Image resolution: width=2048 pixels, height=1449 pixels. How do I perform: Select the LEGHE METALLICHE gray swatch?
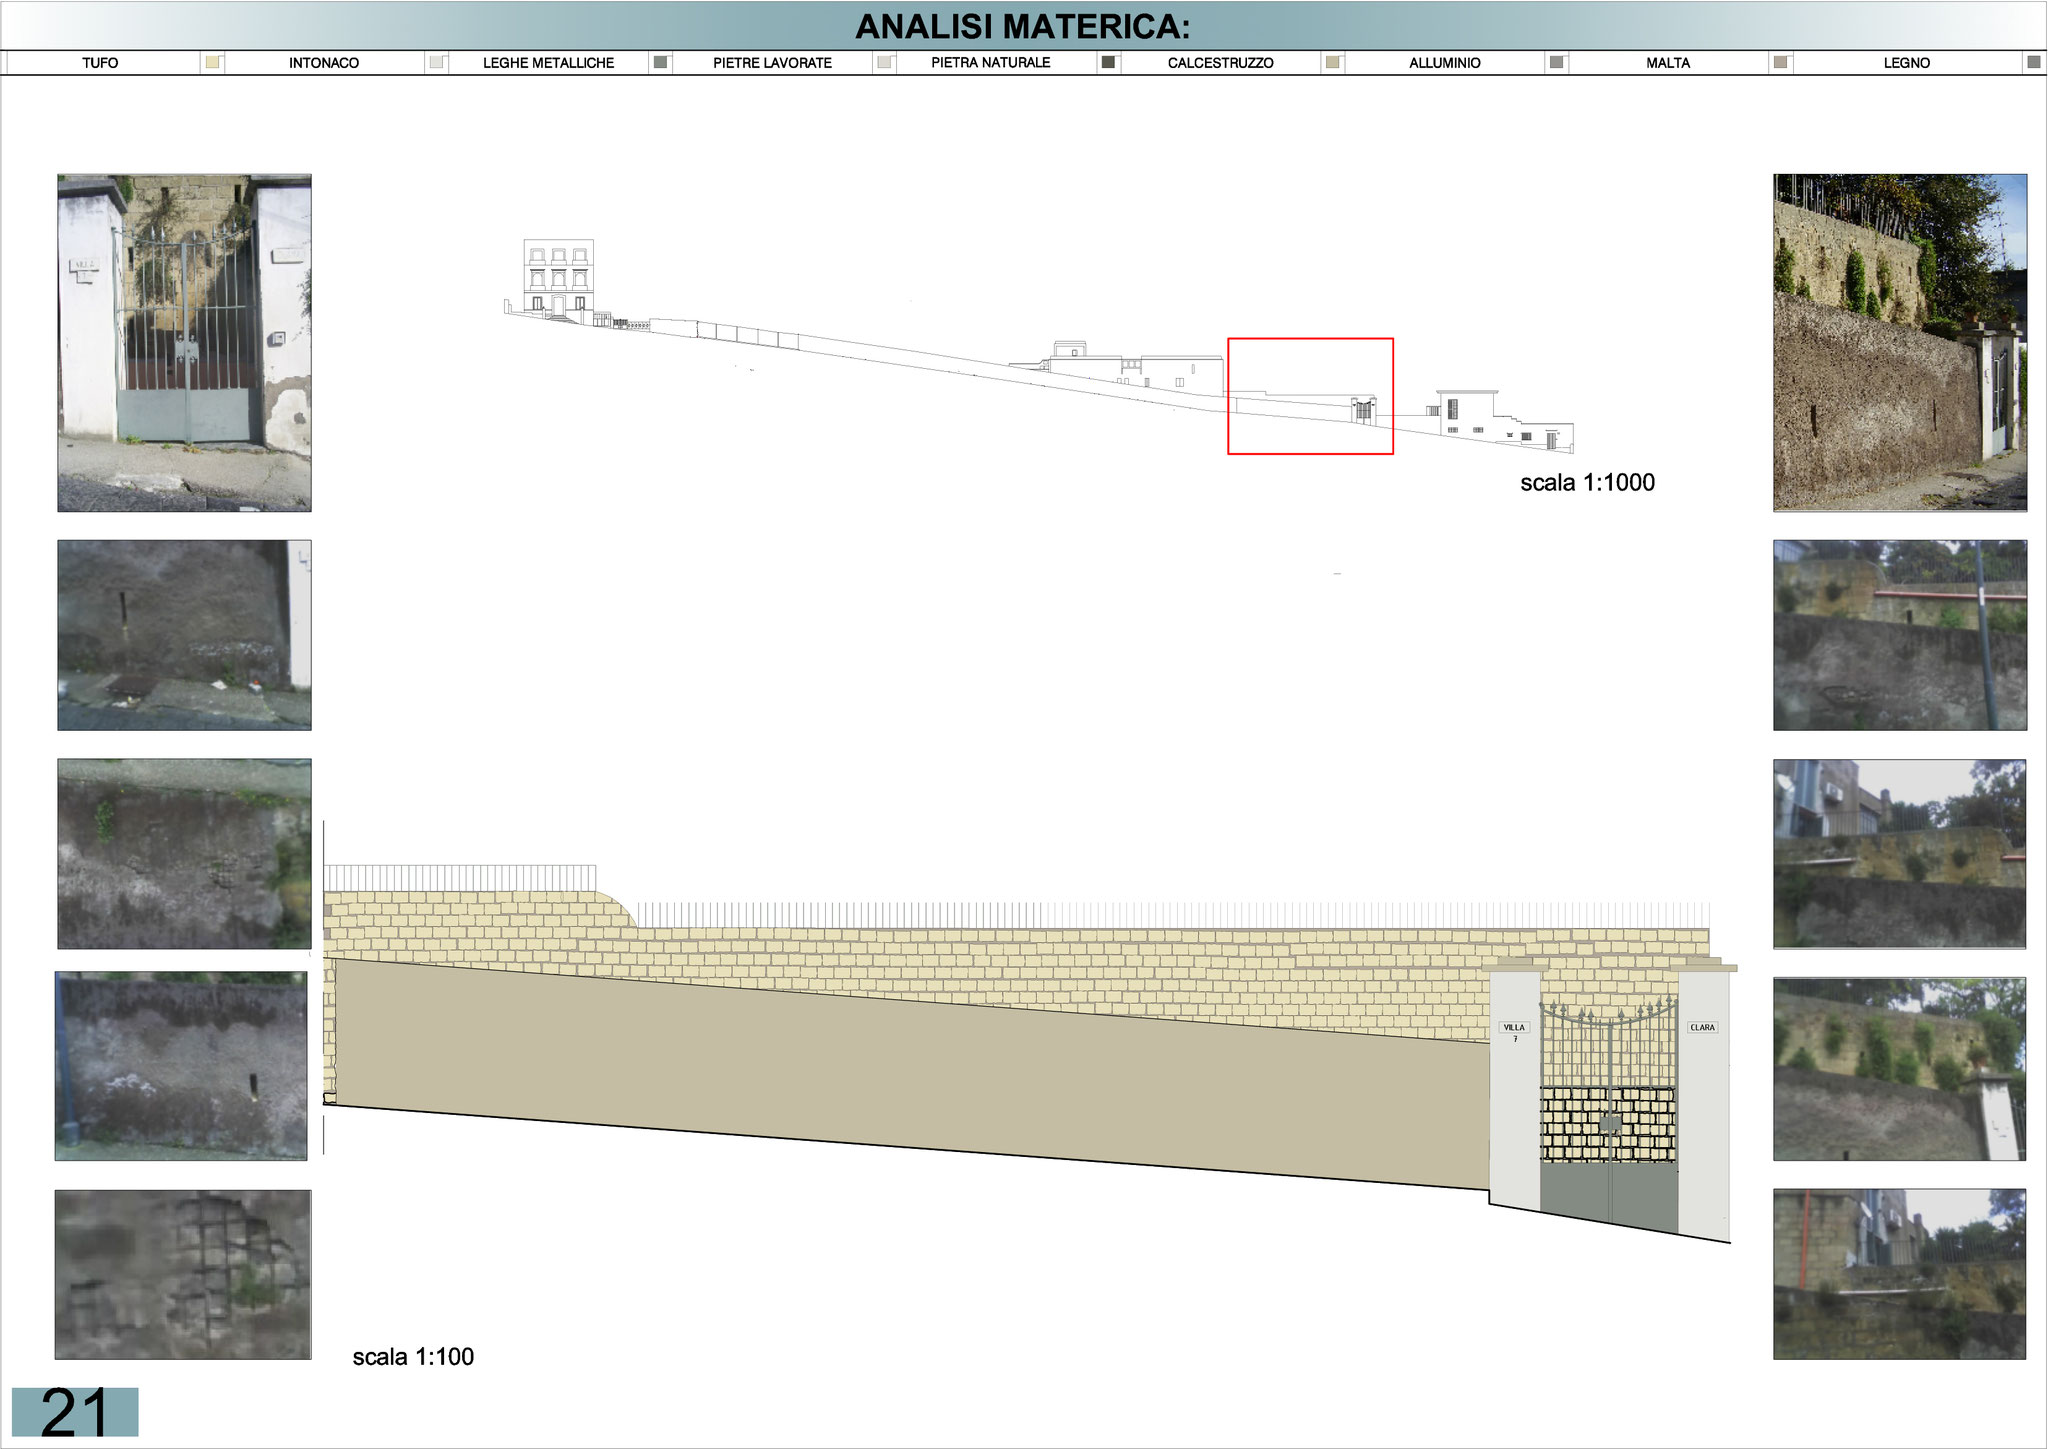pos(660,62)
